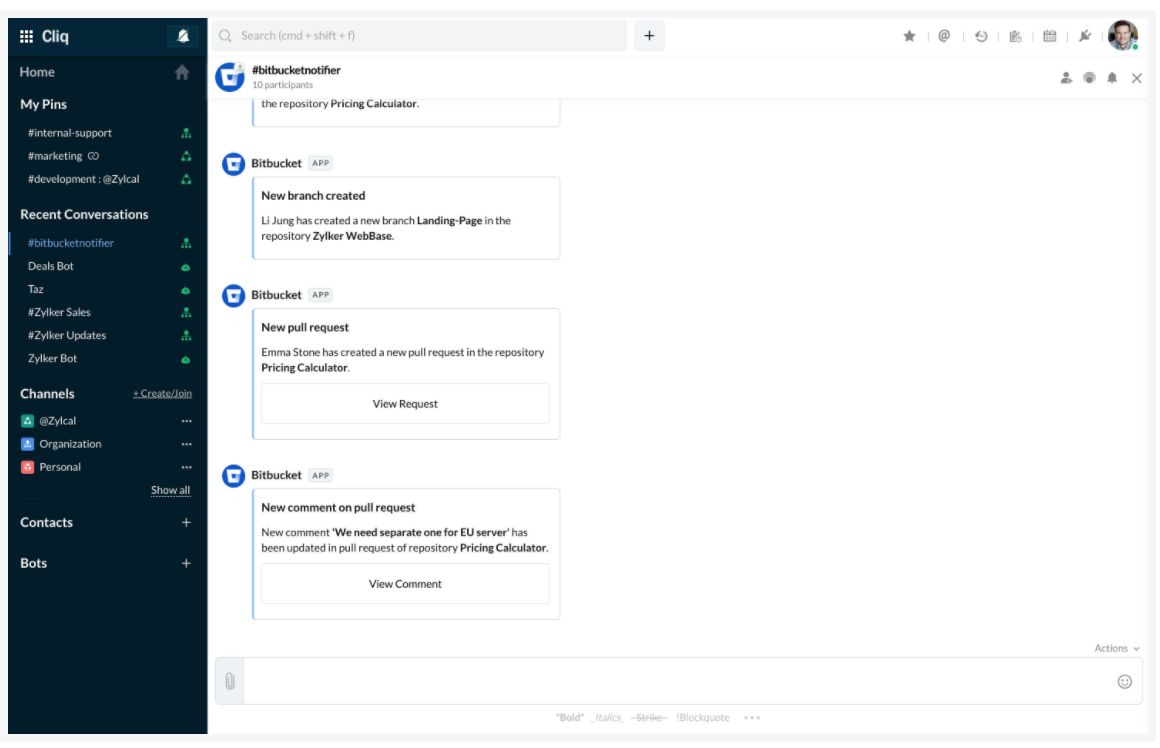Expand the Actions dropdown above composer
Viewport: 1160px width, 748px height.
pos(1117,649)
